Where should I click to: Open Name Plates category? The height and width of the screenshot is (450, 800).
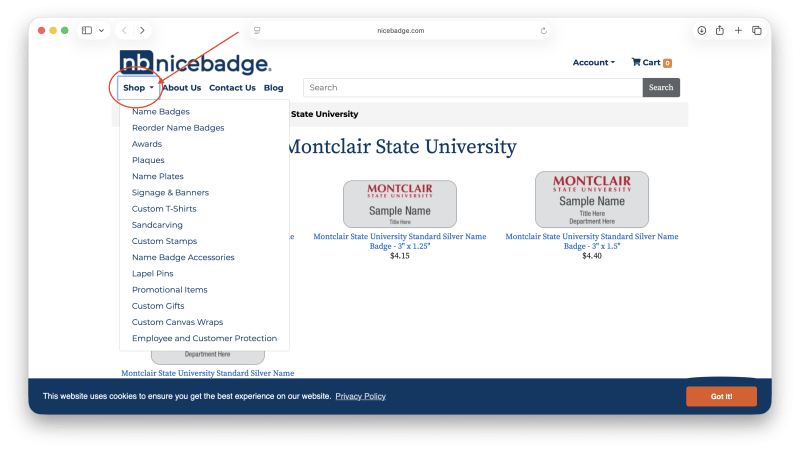[158, 176]
